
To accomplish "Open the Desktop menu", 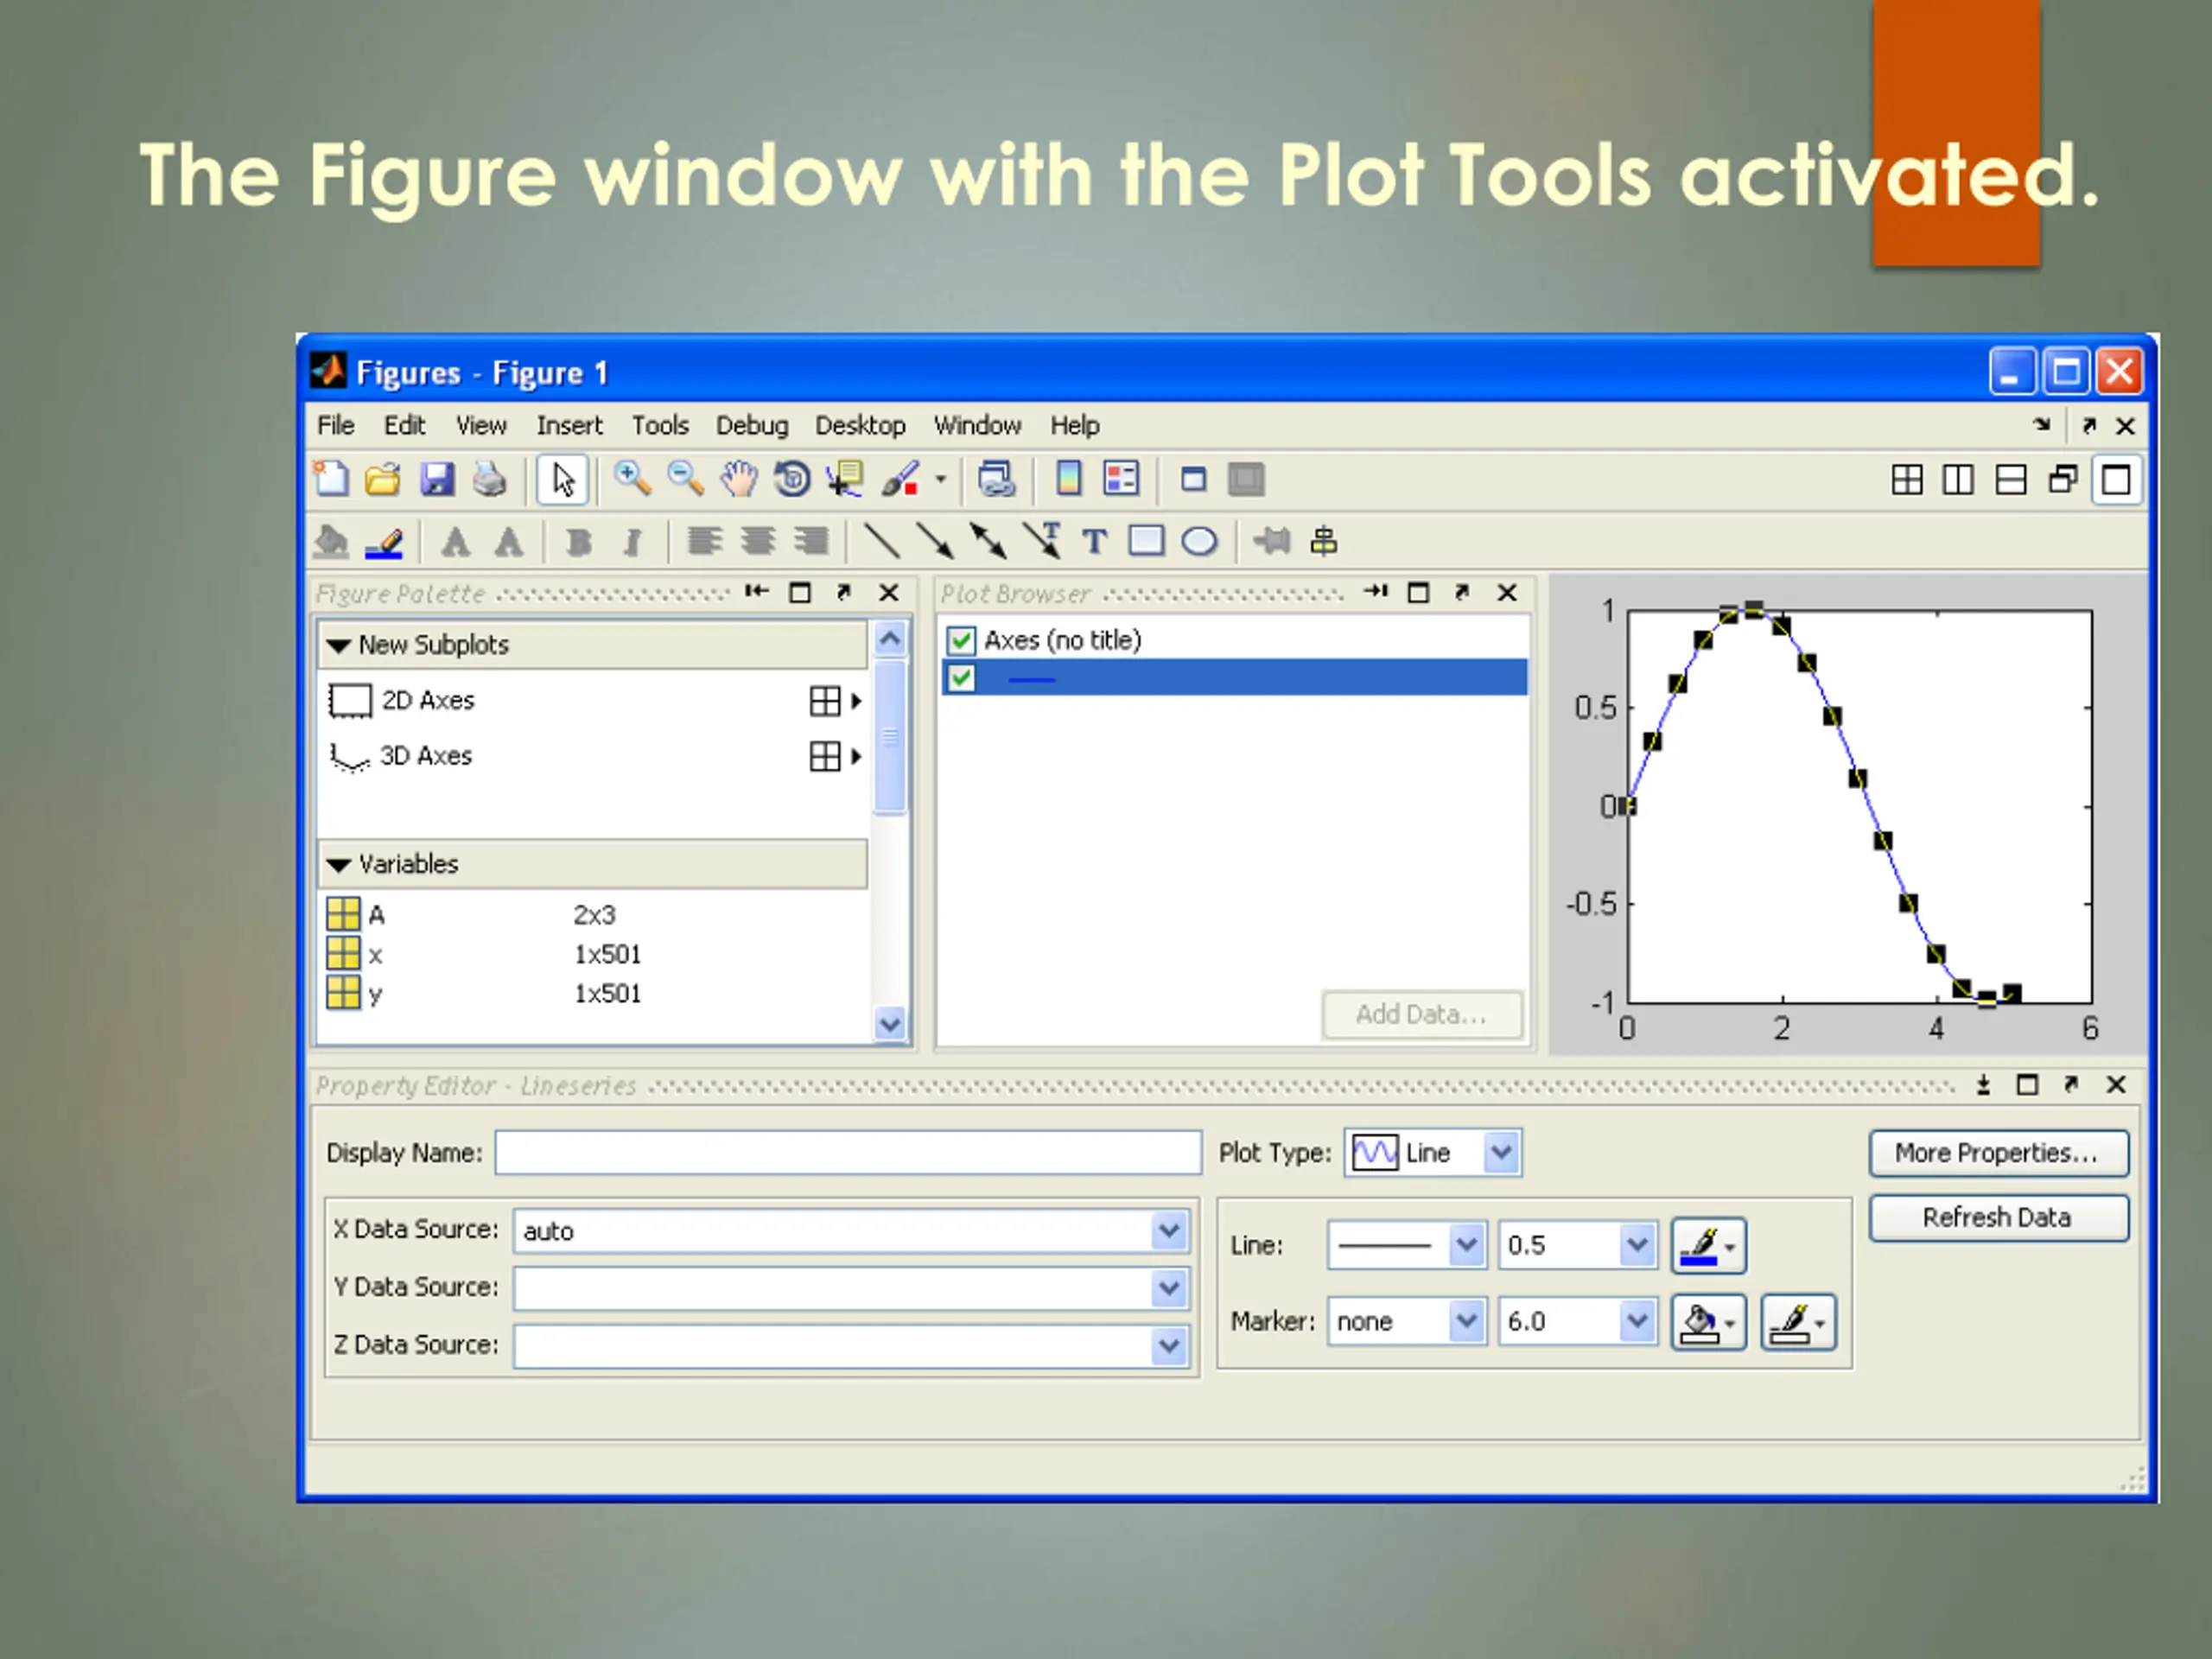I will pyautogui.click(x=860, y=426).
